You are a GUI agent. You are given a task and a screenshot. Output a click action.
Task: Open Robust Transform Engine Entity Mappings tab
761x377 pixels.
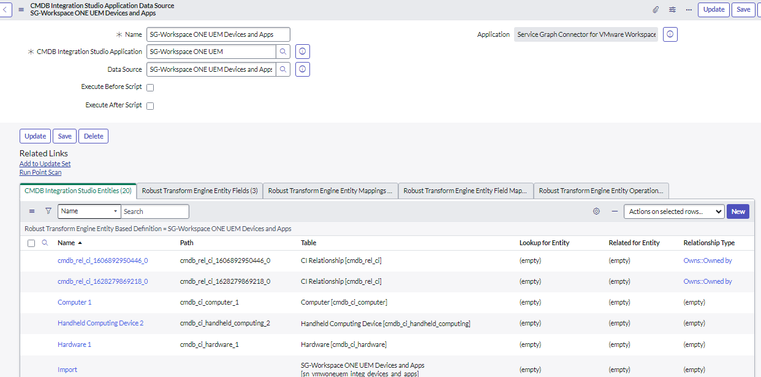click(331, 191)
